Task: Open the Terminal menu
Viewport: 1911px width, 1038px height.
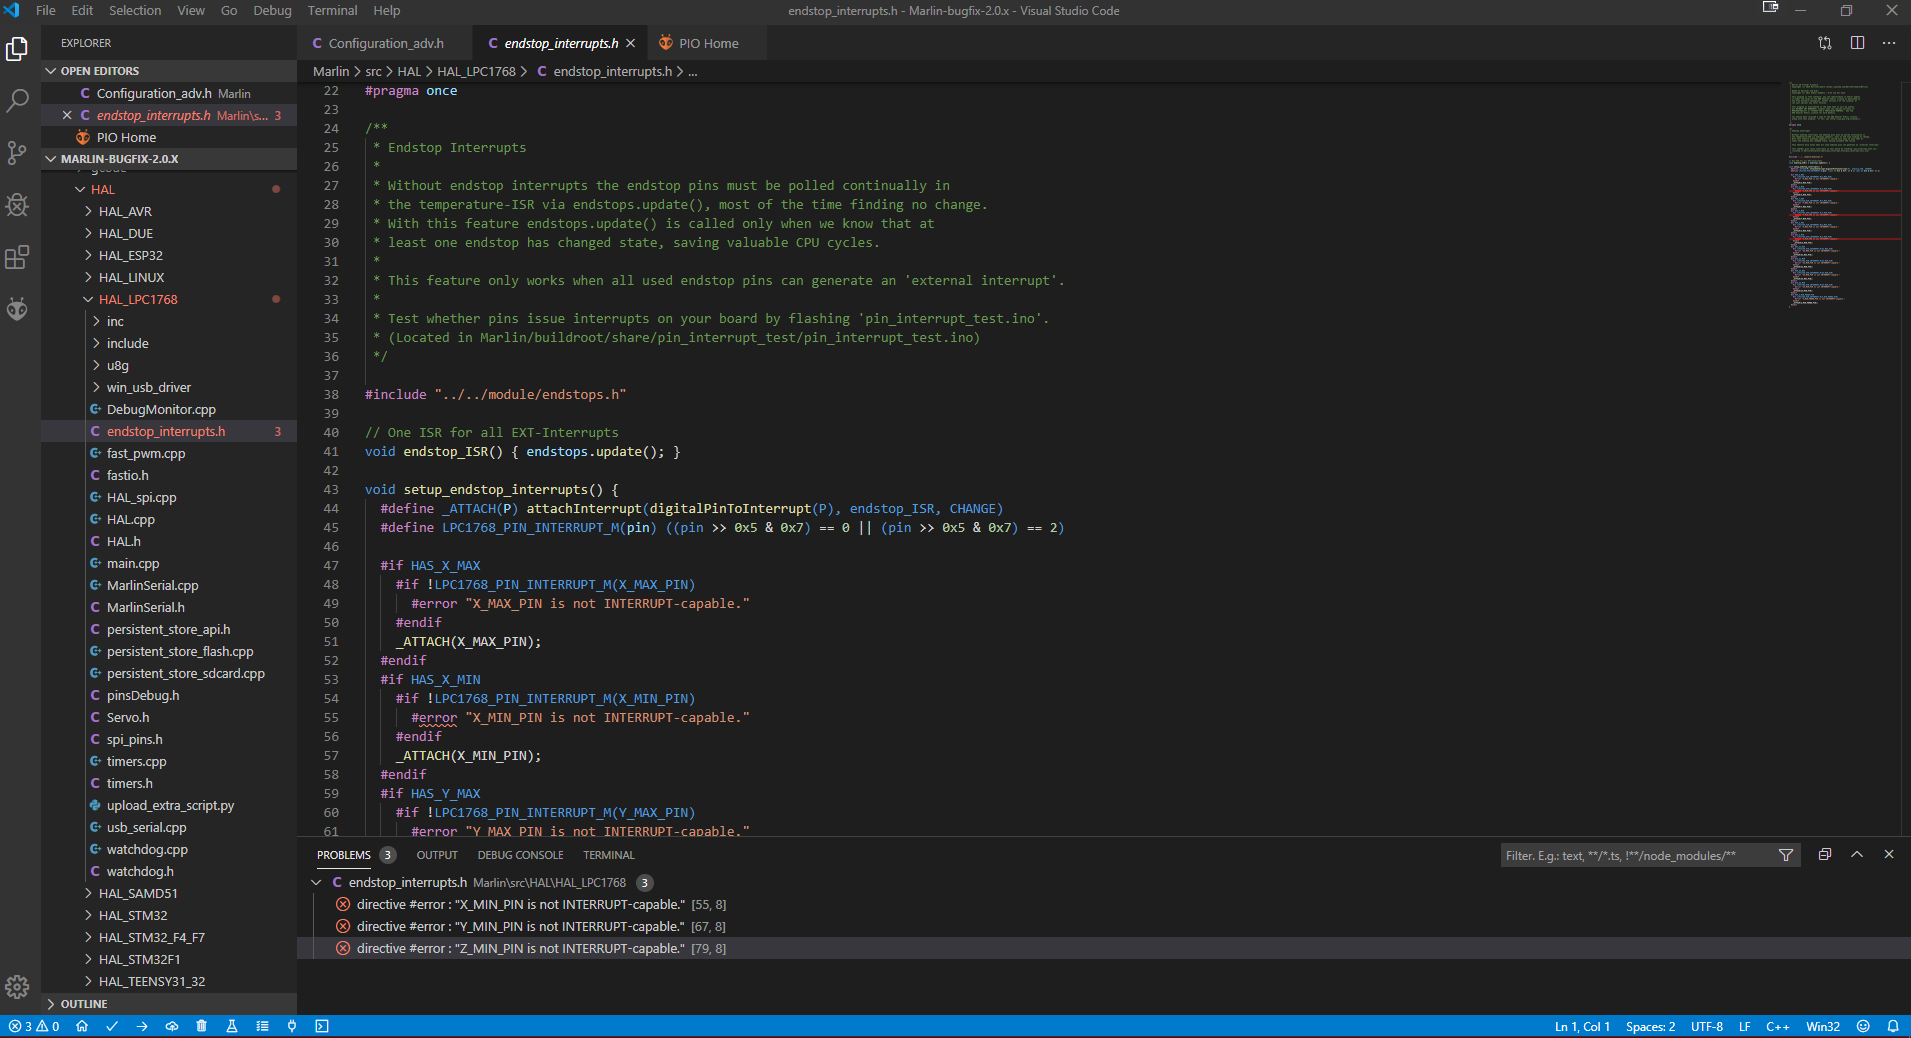Action: pos(332,11)
